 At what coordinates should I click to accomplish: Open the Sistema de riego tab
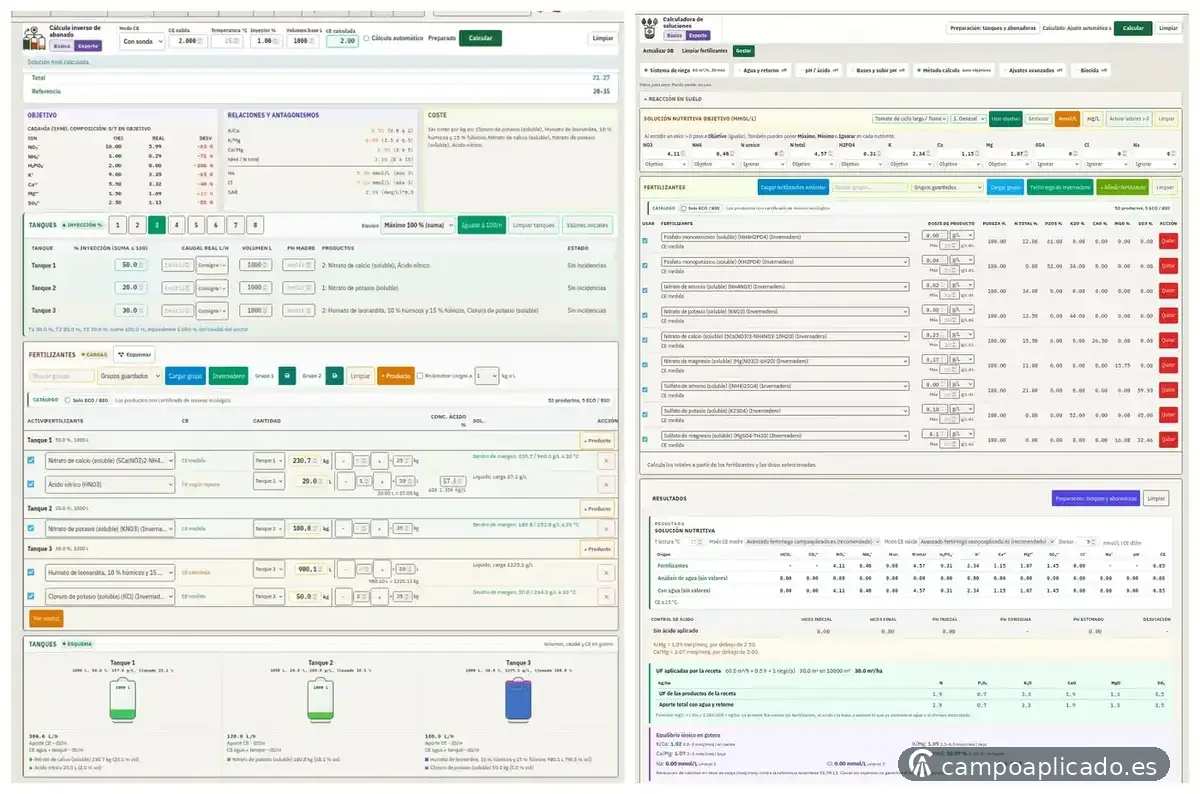pos(685,71)
